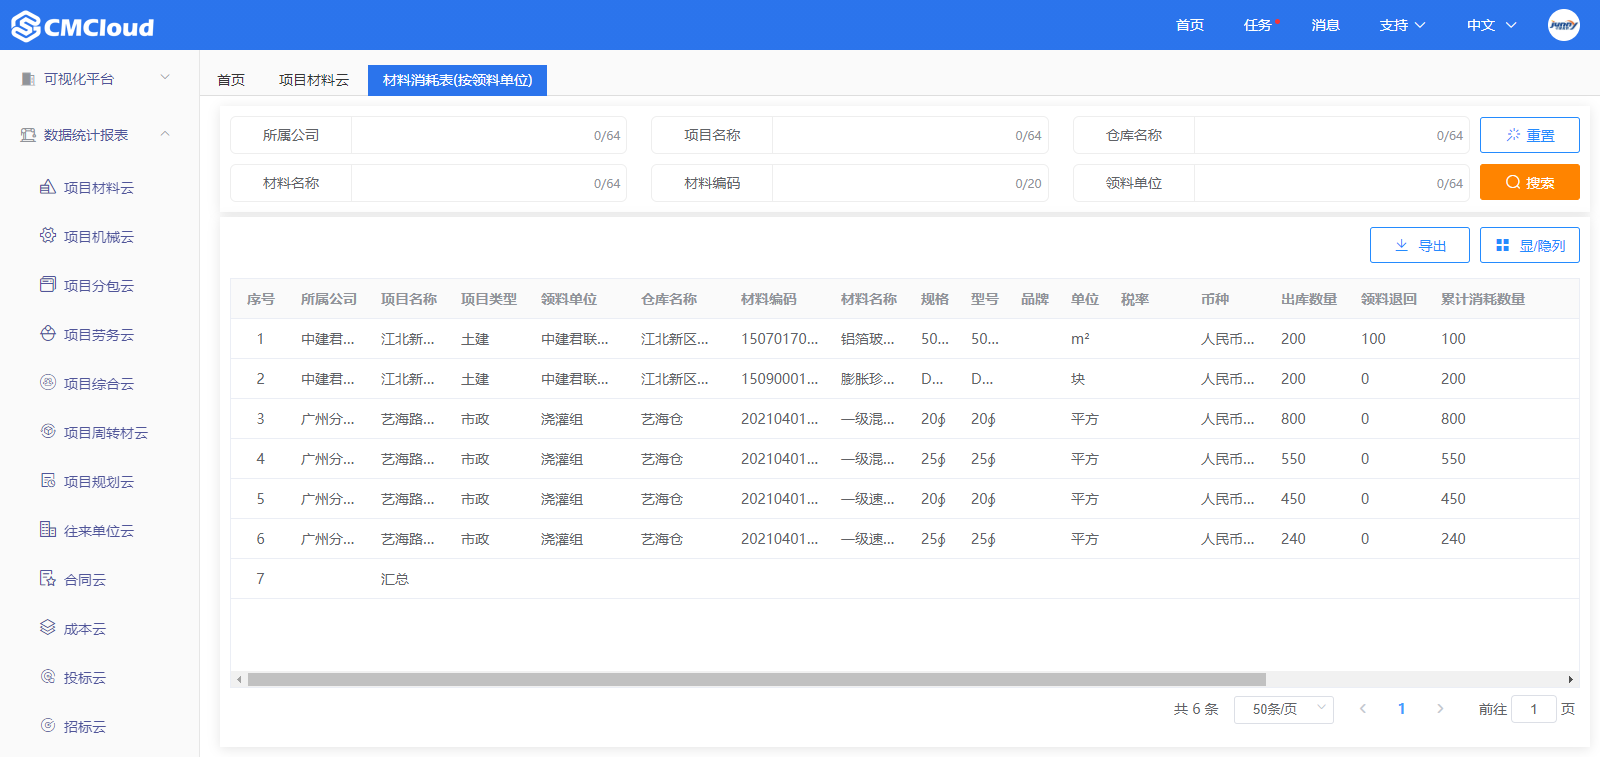Click the 成本云 layers icon
The height and width of the screenshot is (757, 1600).
48,628
